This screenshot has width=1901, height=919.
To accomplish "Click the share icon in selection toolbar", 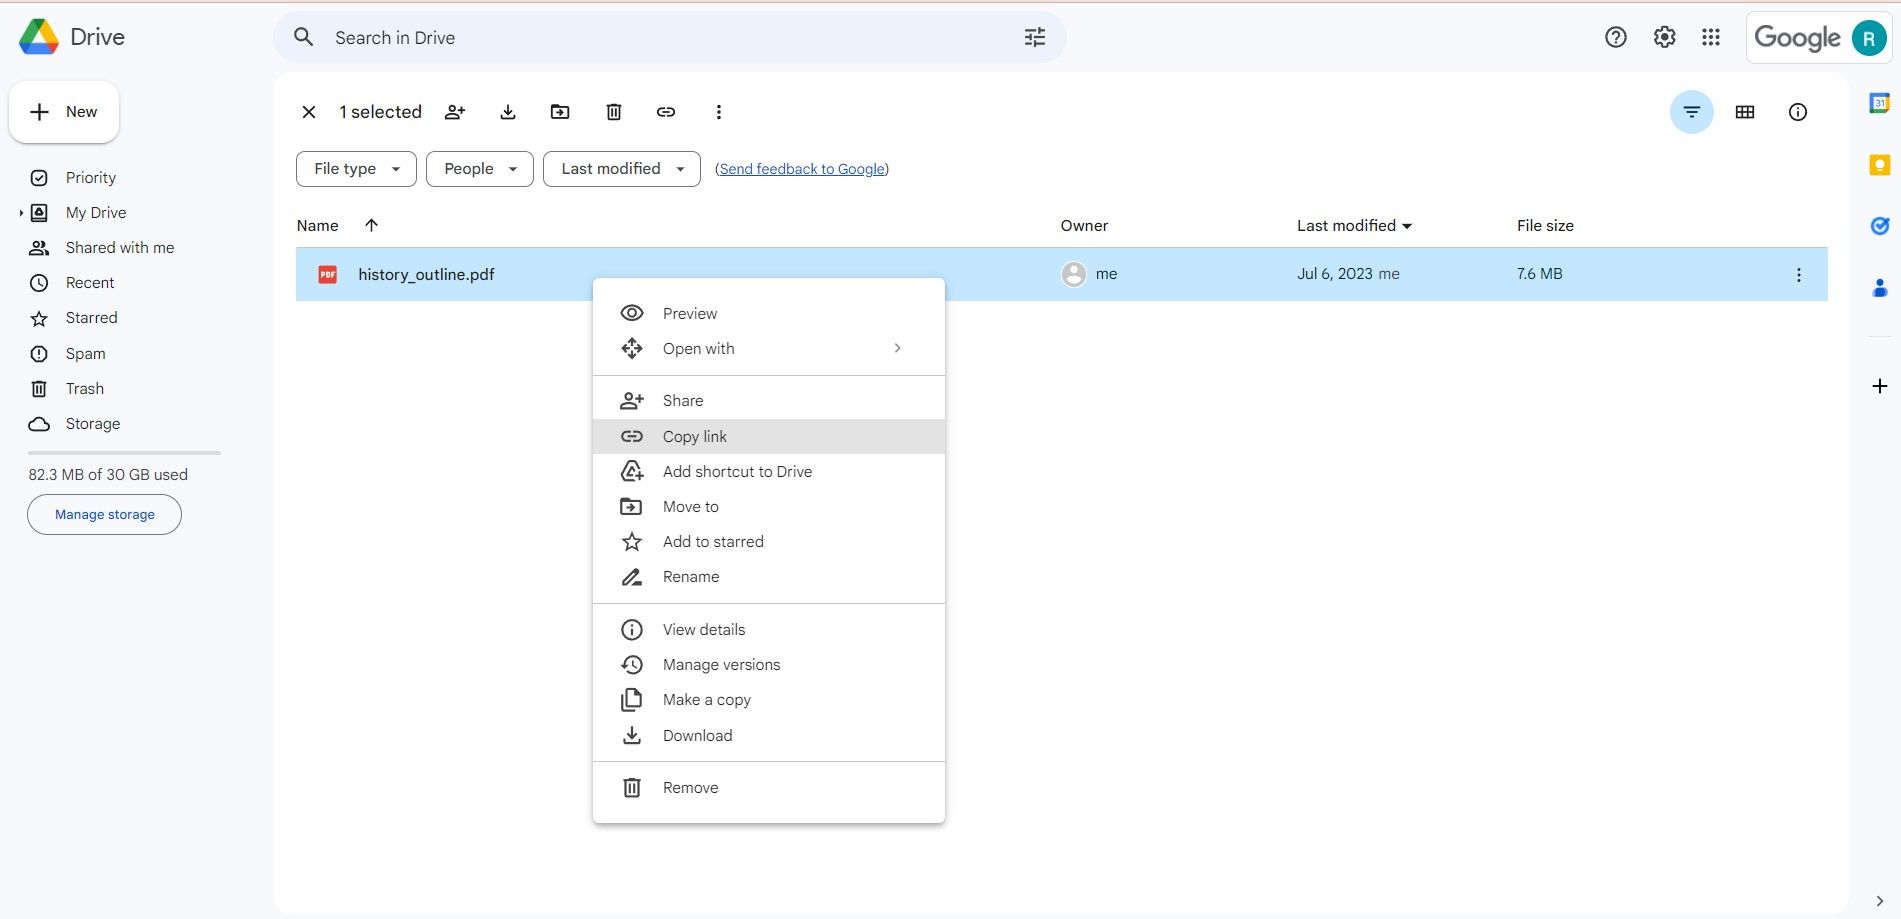I will [455, 112].
